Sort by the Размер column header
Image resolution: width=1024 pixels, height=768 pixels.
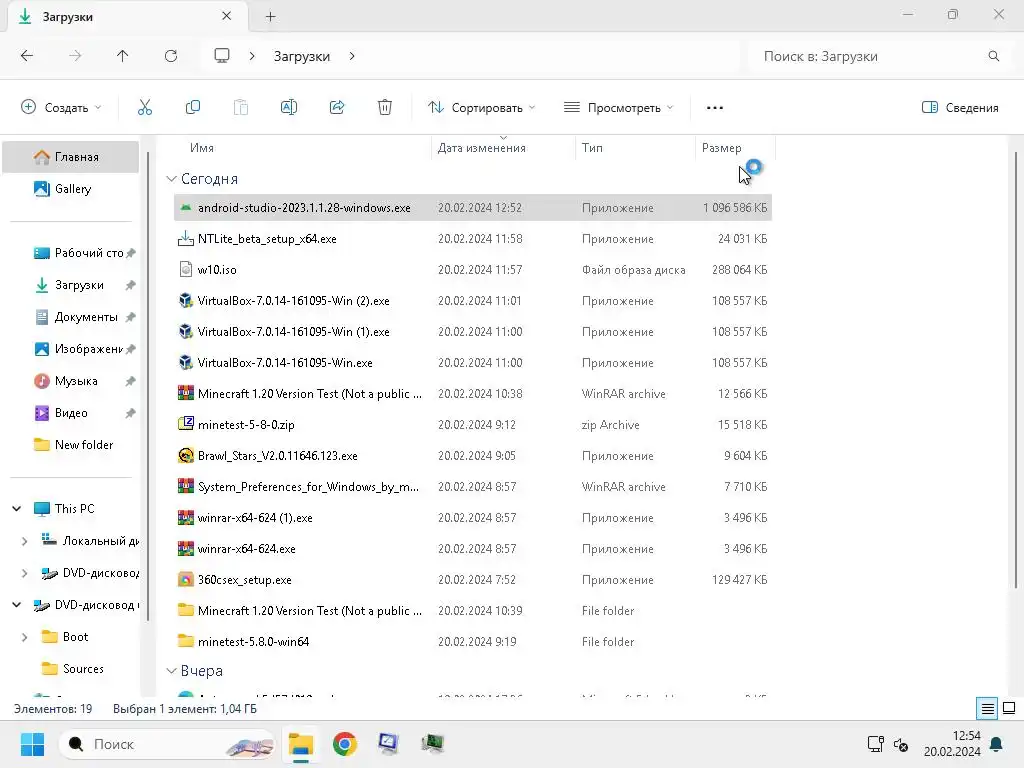click(x=722, y=148)
